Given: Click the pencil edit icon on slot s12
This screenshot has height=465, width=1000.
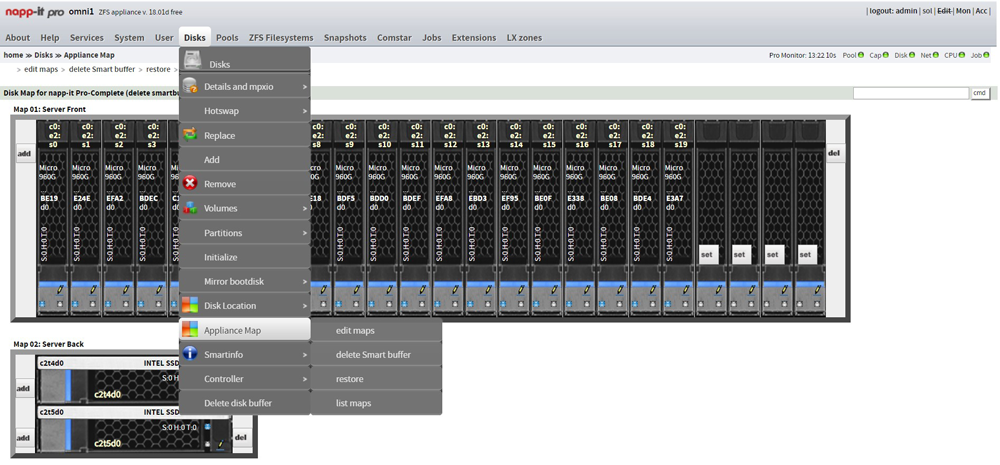Looking at the screenshot, I should click(457, 290).
